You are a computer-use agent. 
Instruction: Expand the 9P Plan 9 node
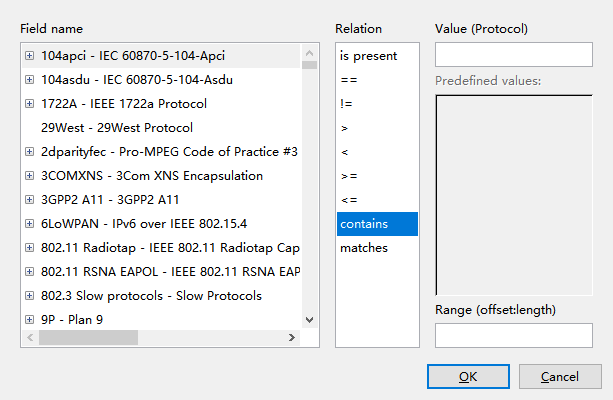tap(29, 319)
